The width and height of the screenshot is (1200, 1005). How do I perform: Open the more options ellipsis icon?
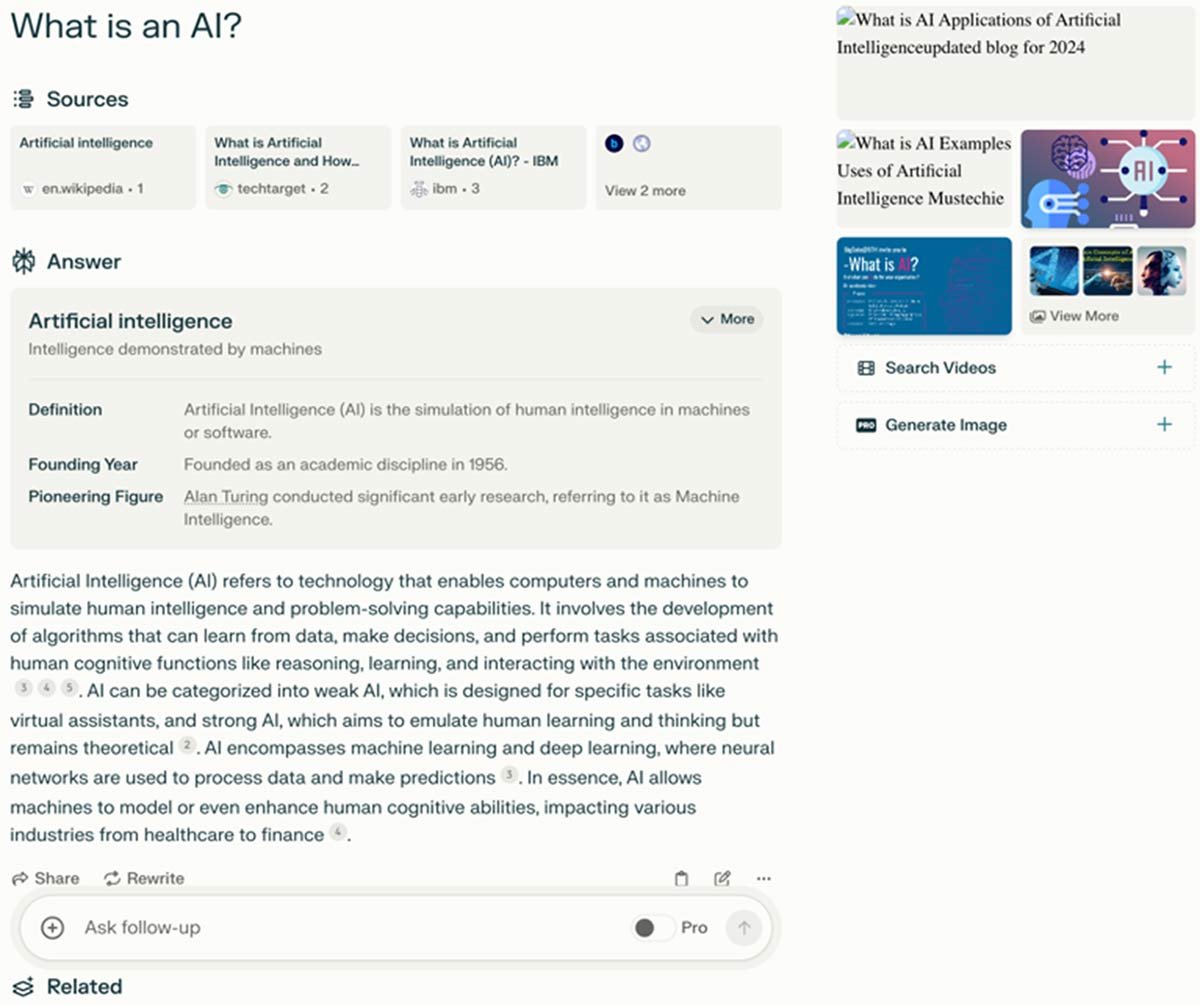click(x=763, y=878)
